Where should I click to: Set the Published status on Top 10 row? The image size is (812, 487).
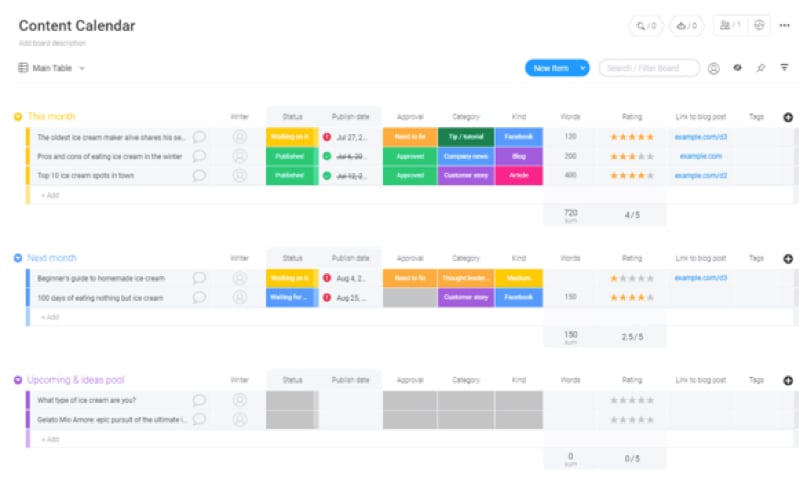pyautogui.click(x=291, y=176)
